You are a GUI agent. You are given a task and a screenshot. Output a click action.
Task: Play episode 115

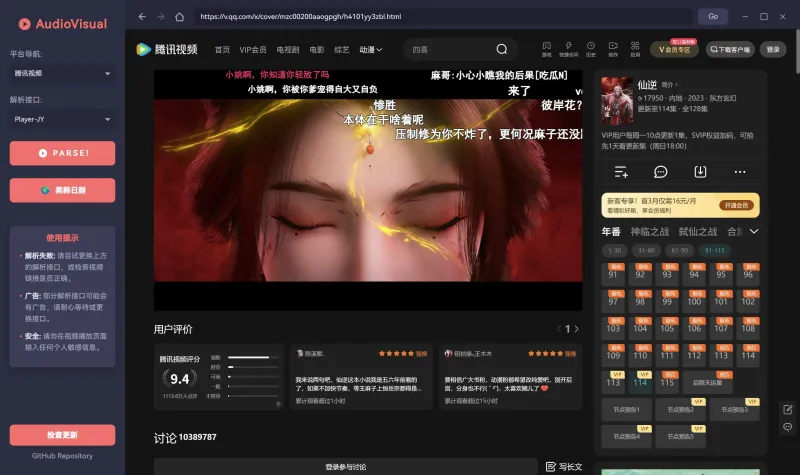pyautogui.click(x=667, y=382)
